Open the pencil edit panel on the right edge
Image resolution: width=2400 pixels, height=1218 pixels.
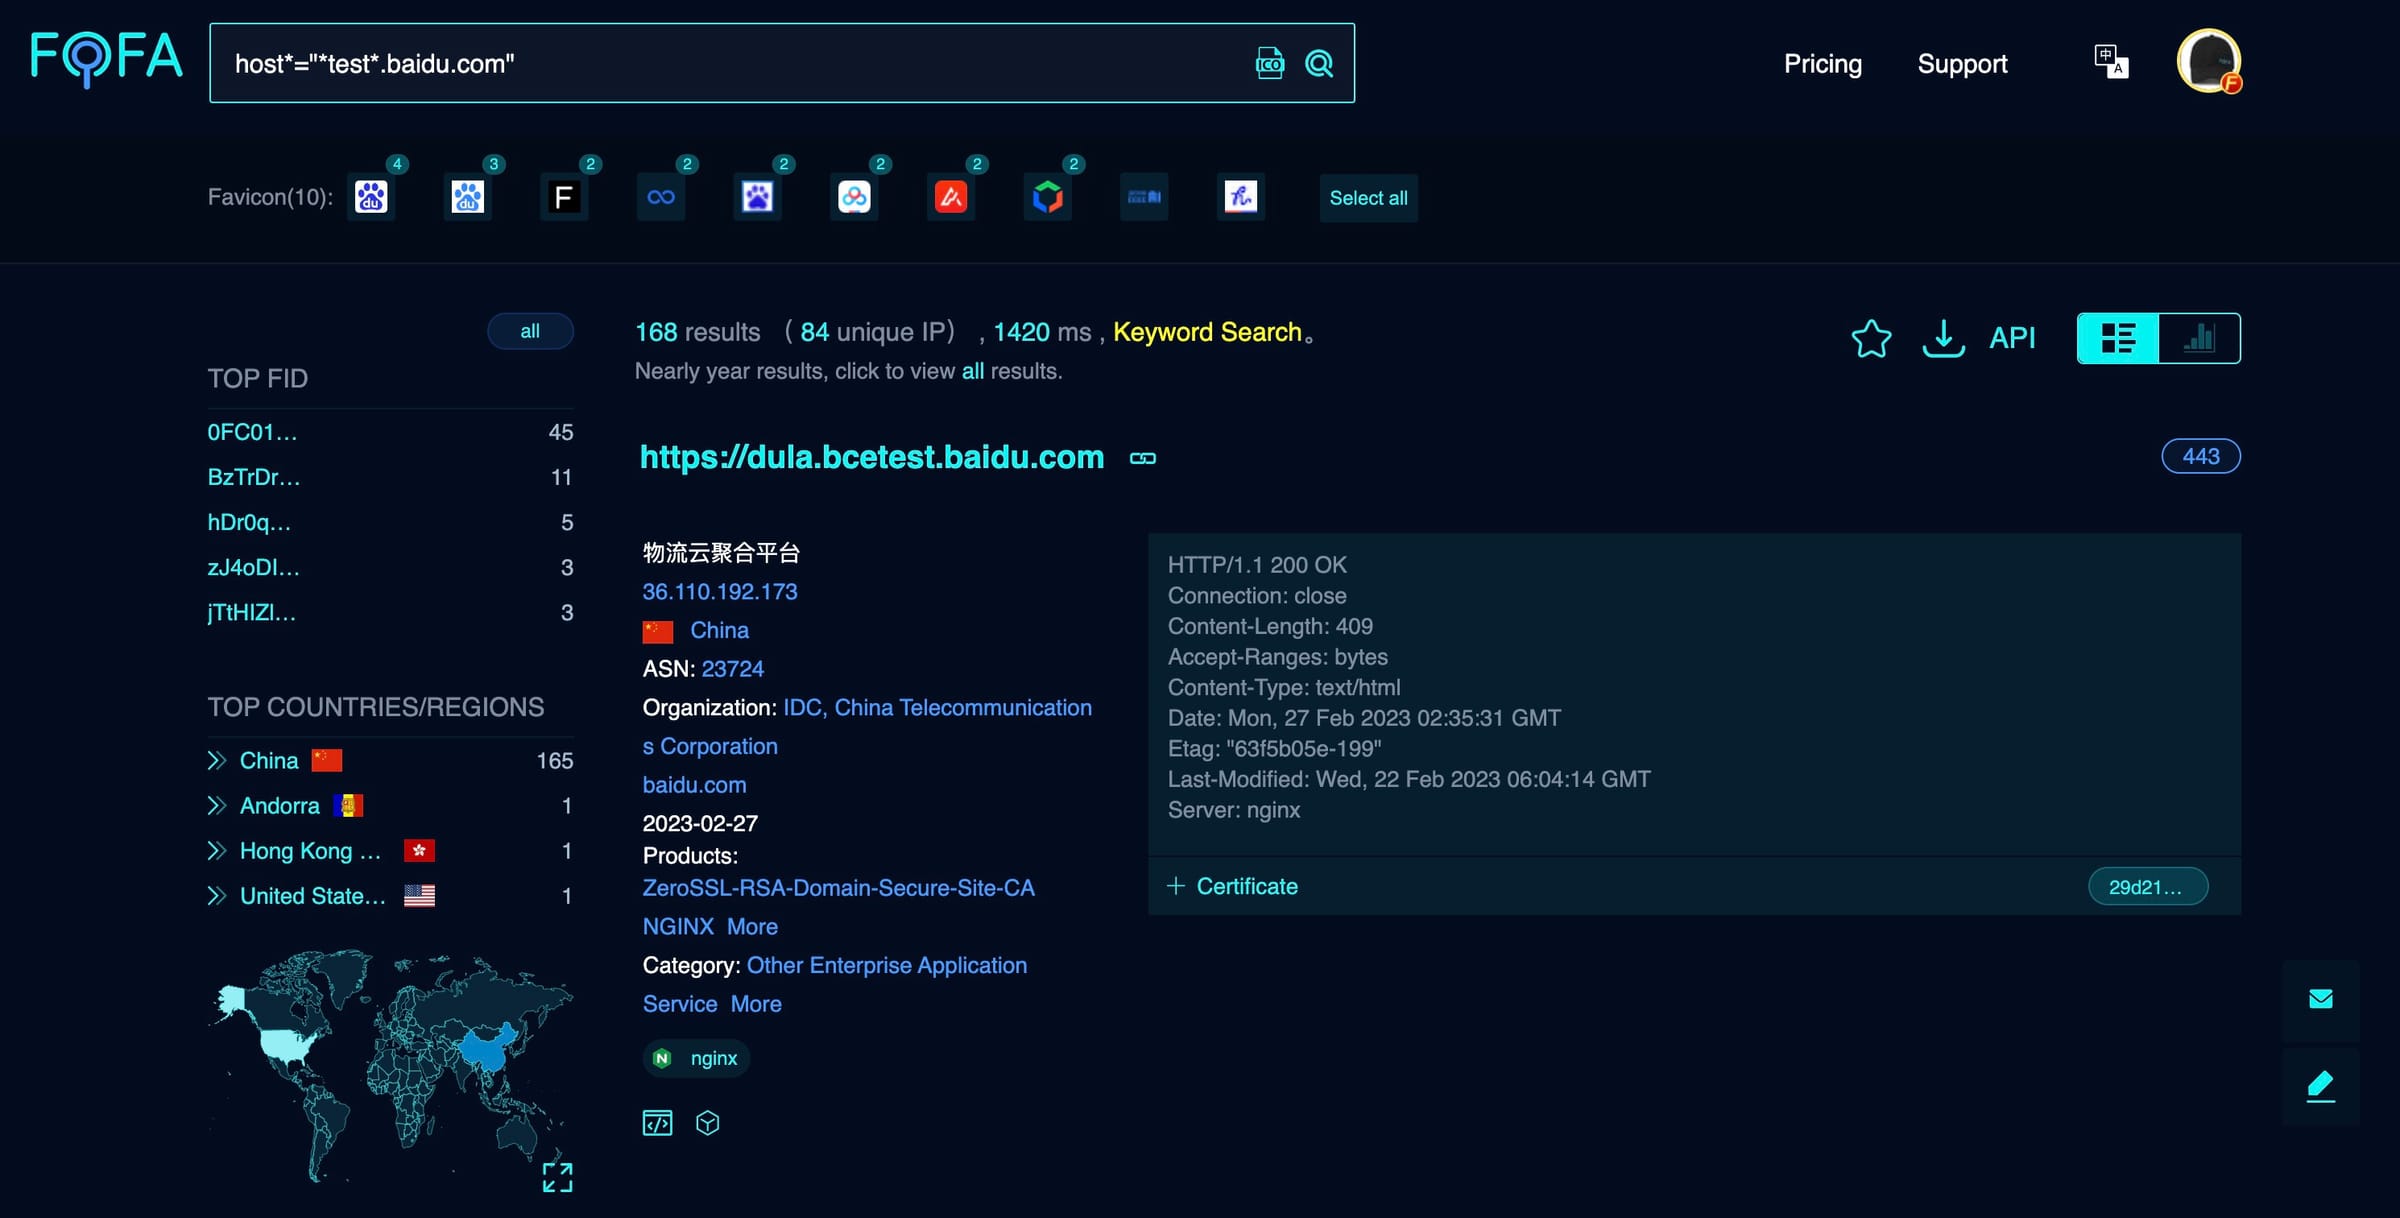point(2320,1086)
